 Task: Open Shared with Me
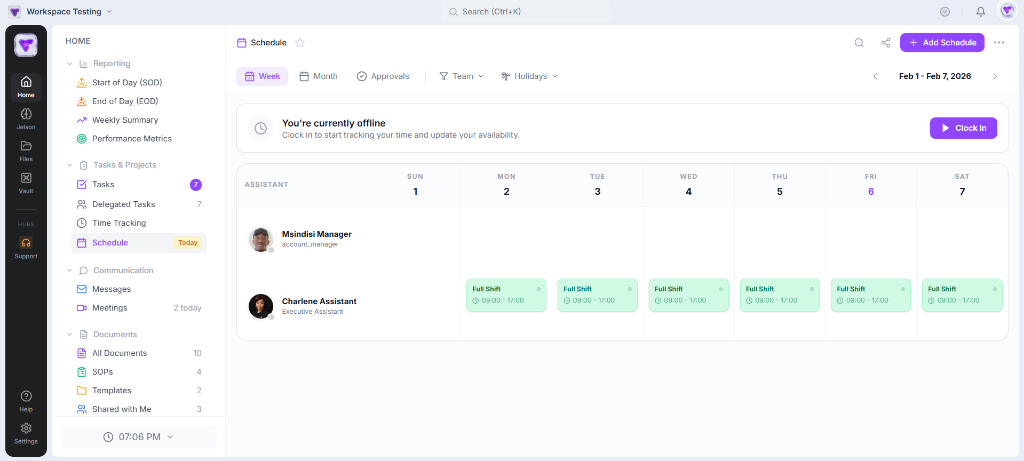coord(138,409)
